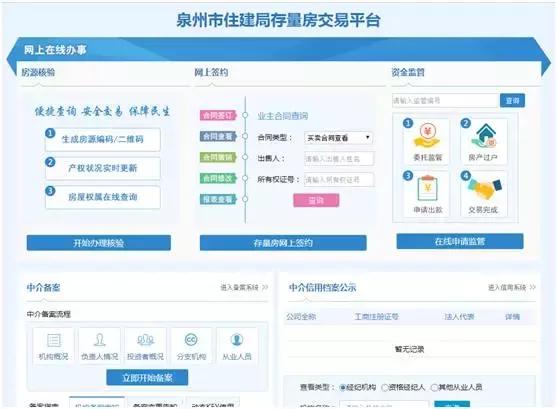The height and width of the screenshot is (409, 557).
Task: Click the 法人代表 column header
Action: tap(459, 317)
